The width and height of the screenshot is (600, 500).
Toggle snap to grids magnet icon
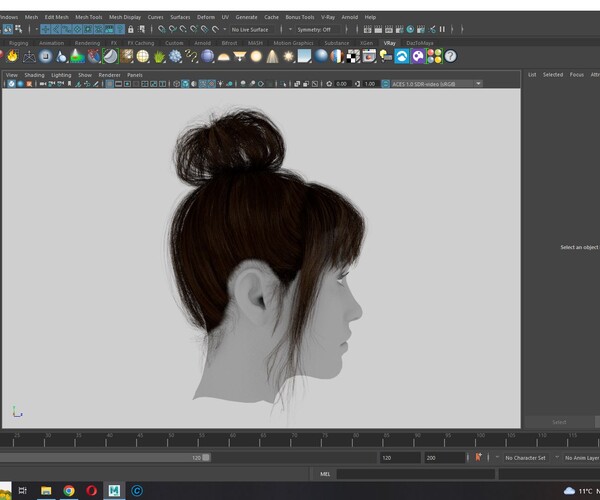162,29
